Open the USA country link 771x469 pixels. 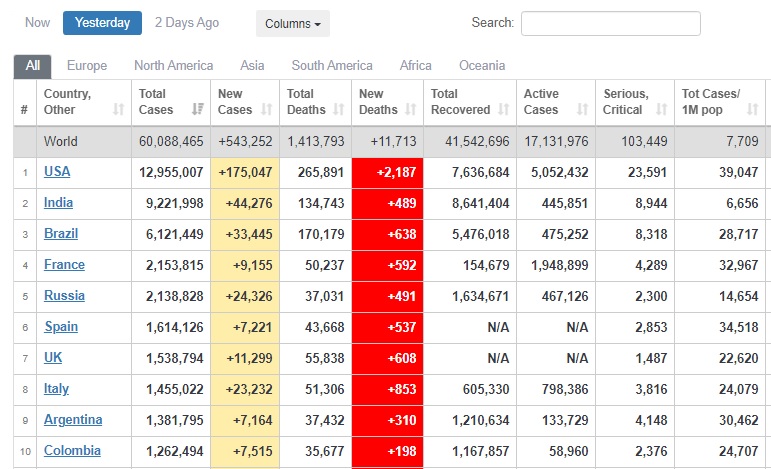pos(57,172)
